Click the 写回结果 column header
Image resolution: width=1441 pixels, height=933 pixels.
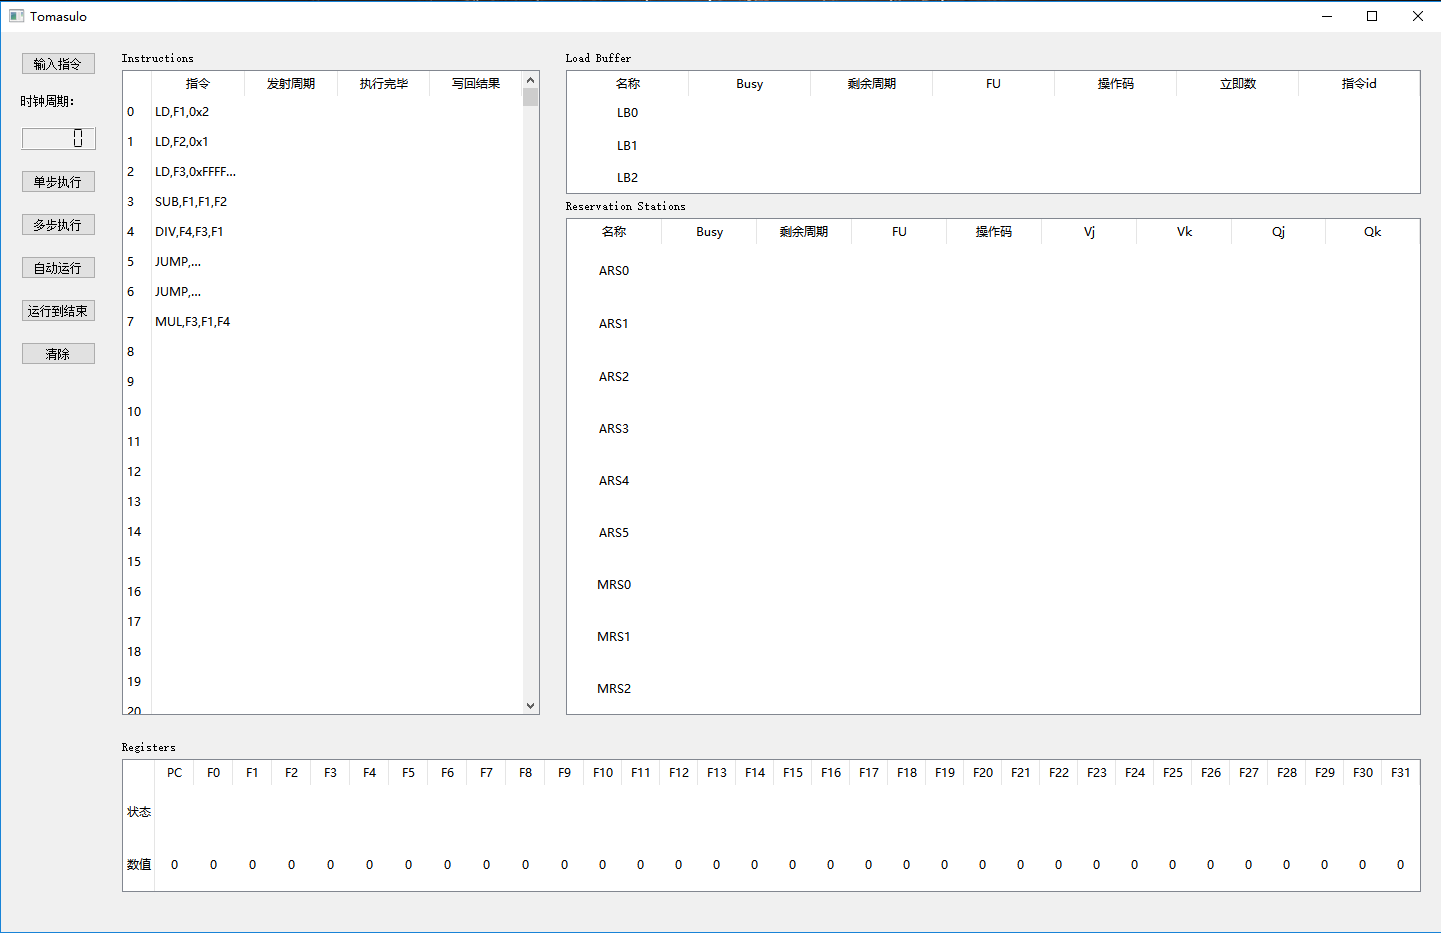point(476,84)
